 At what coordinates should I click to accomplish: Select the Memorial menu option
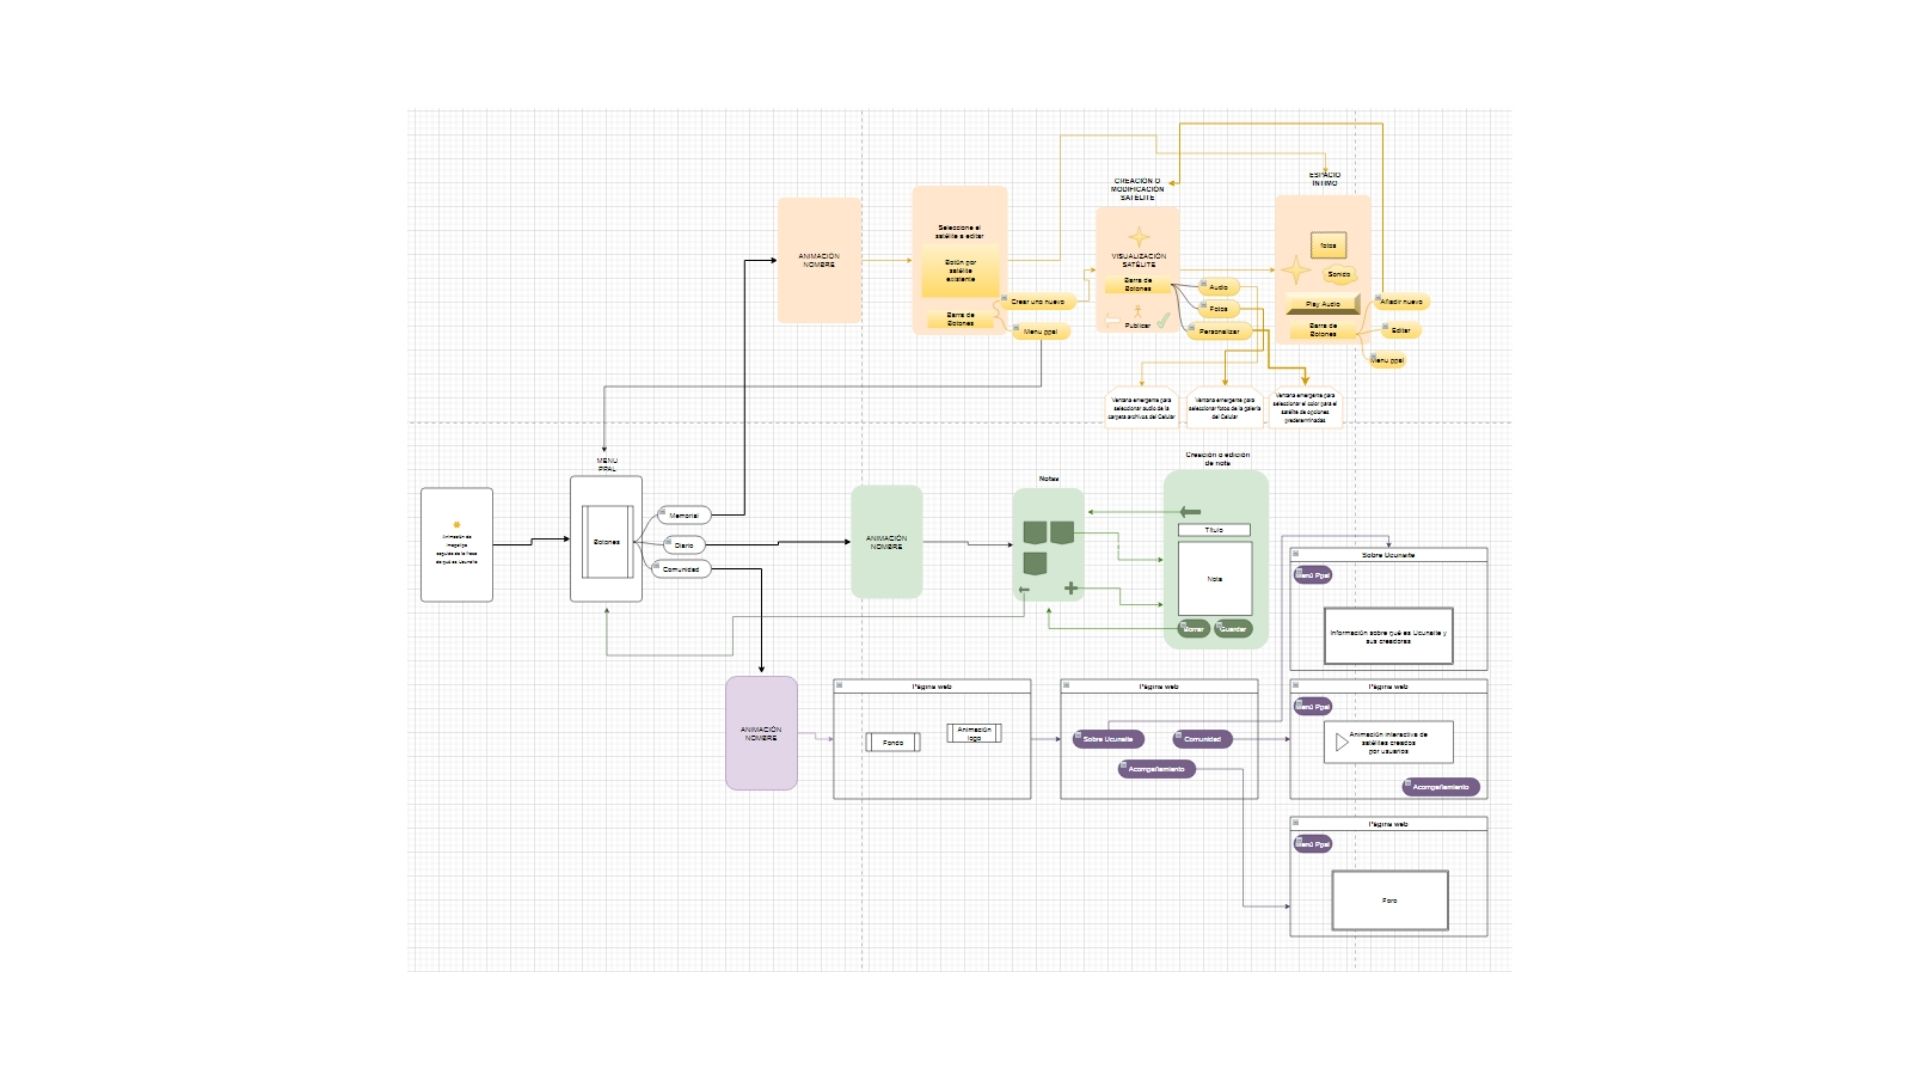[x=684, y=516]
